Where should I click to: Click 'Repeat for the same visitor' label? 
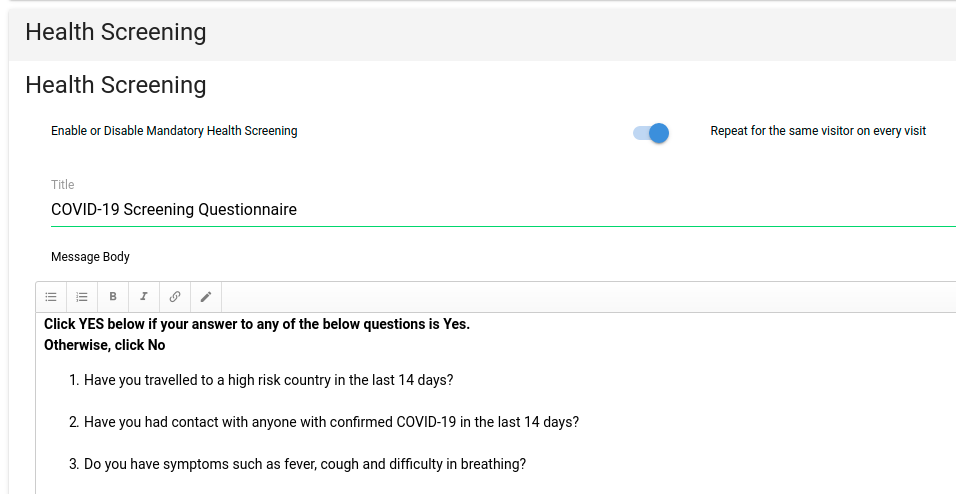pos(818,131)
